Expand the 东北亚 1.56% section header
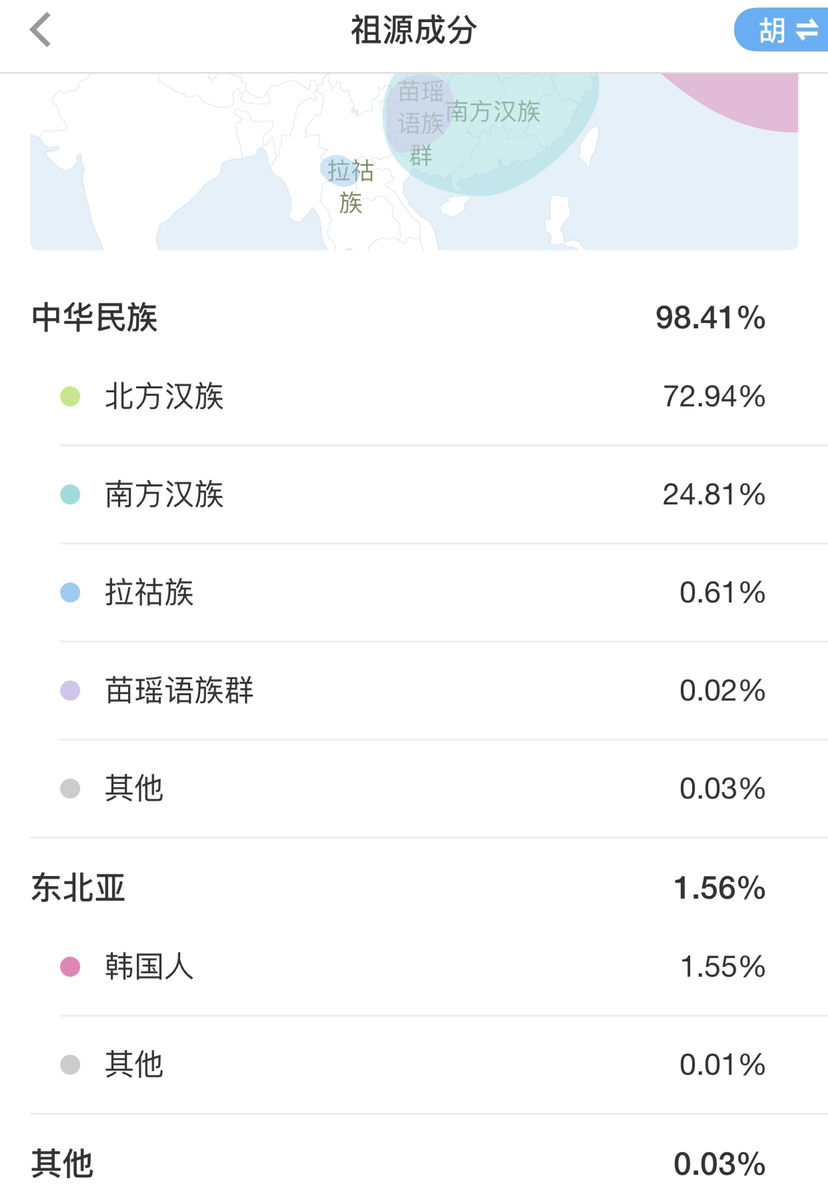The width and height of the screenshot is (828, 1198). [414, 888]
